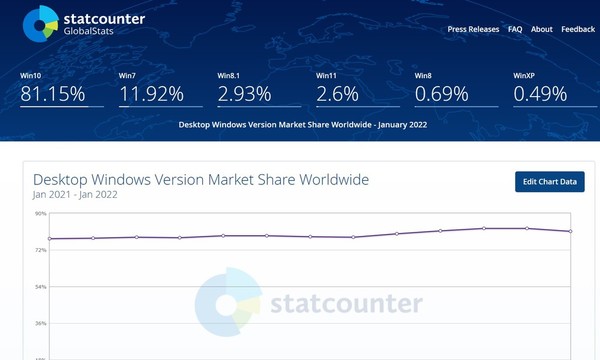
Task: Go to the FAQ page
Action: click(x=515, y=29)
